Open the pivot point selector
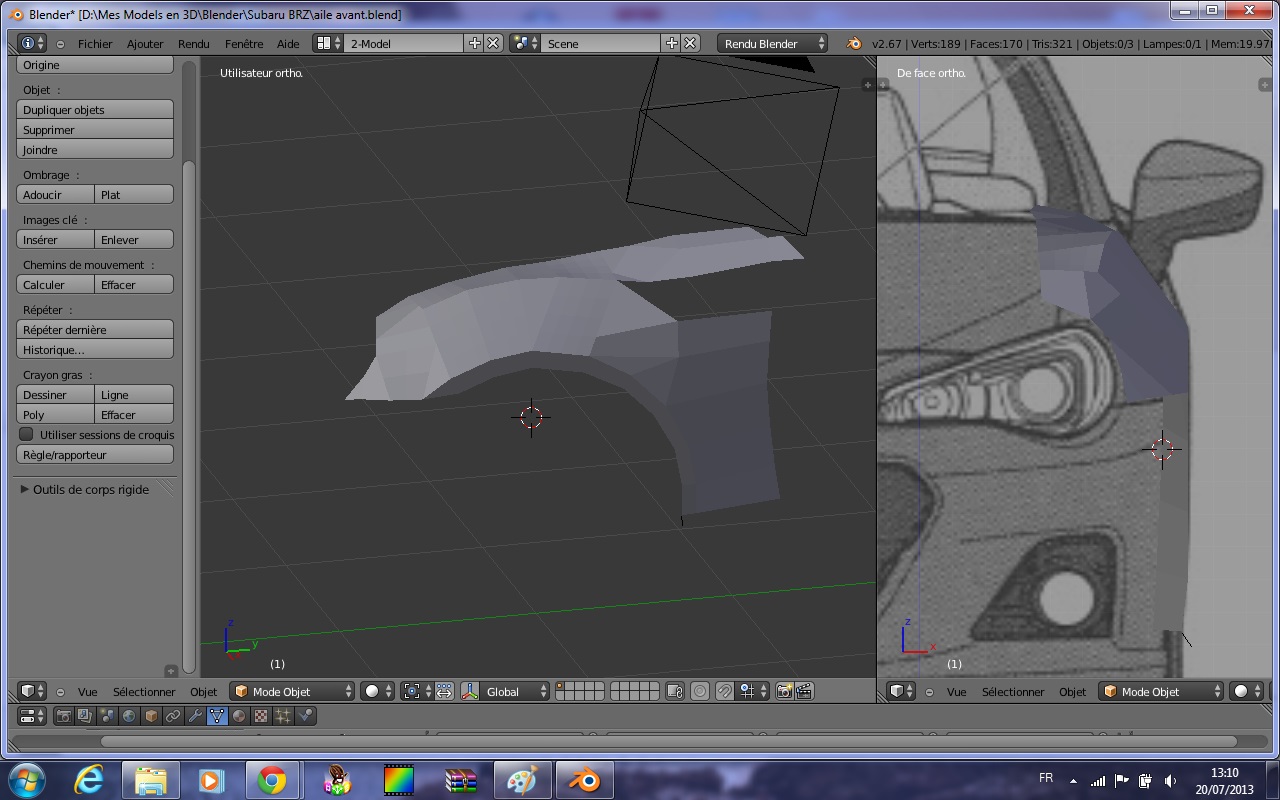The height and width of the screenshot is (800, 1280). pos(418,691)
